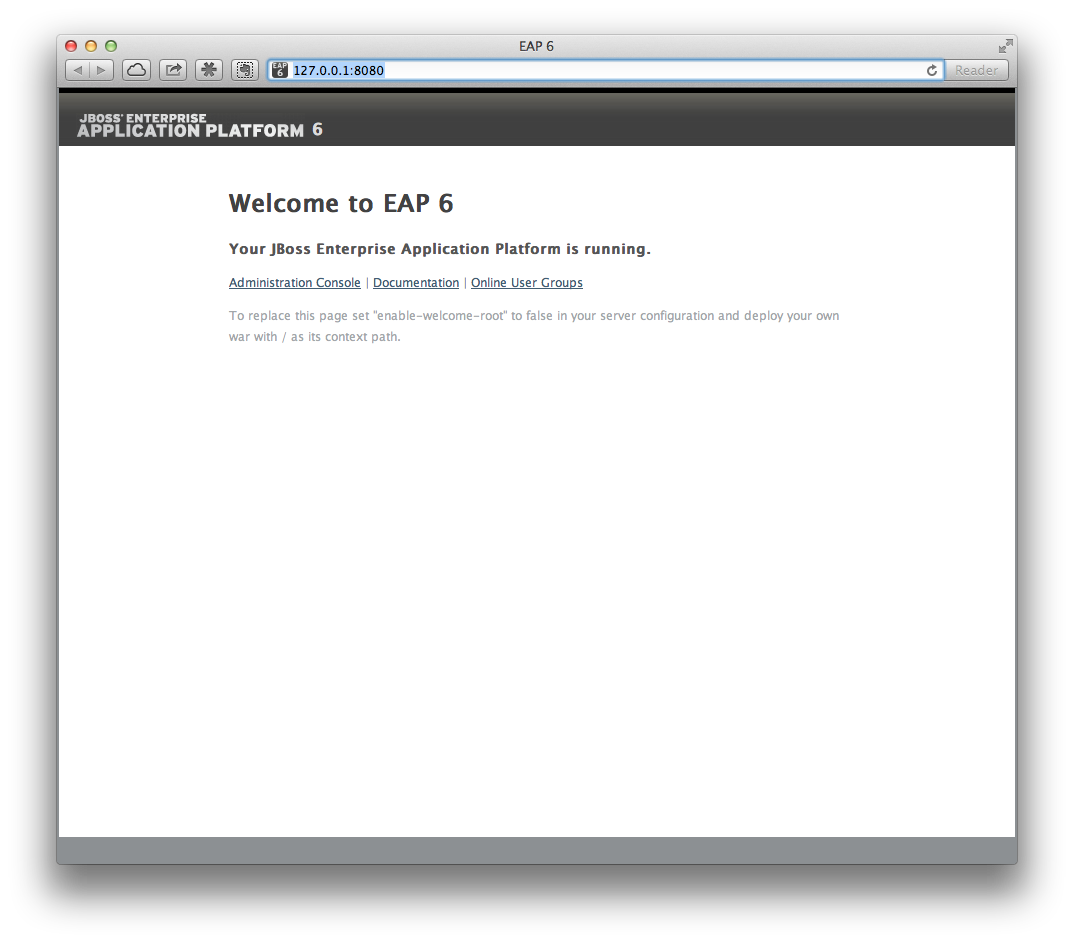Viewport: 1074px width, 943px height.
Task: Go back with the Safari back arrow
Action: pos(77,70)
